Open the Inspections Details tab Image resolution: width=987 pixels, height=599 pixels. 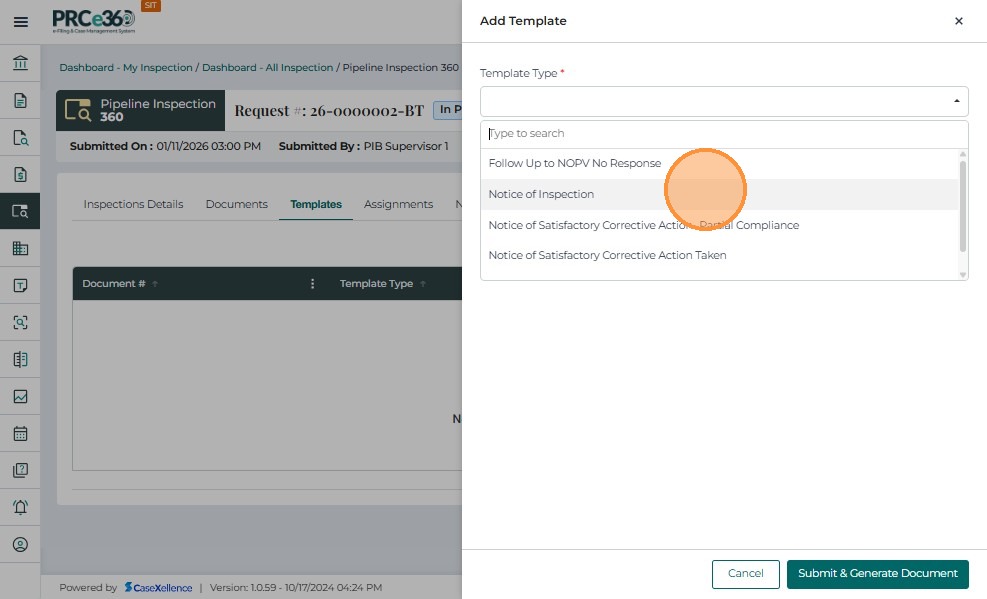tap(133, 204)
